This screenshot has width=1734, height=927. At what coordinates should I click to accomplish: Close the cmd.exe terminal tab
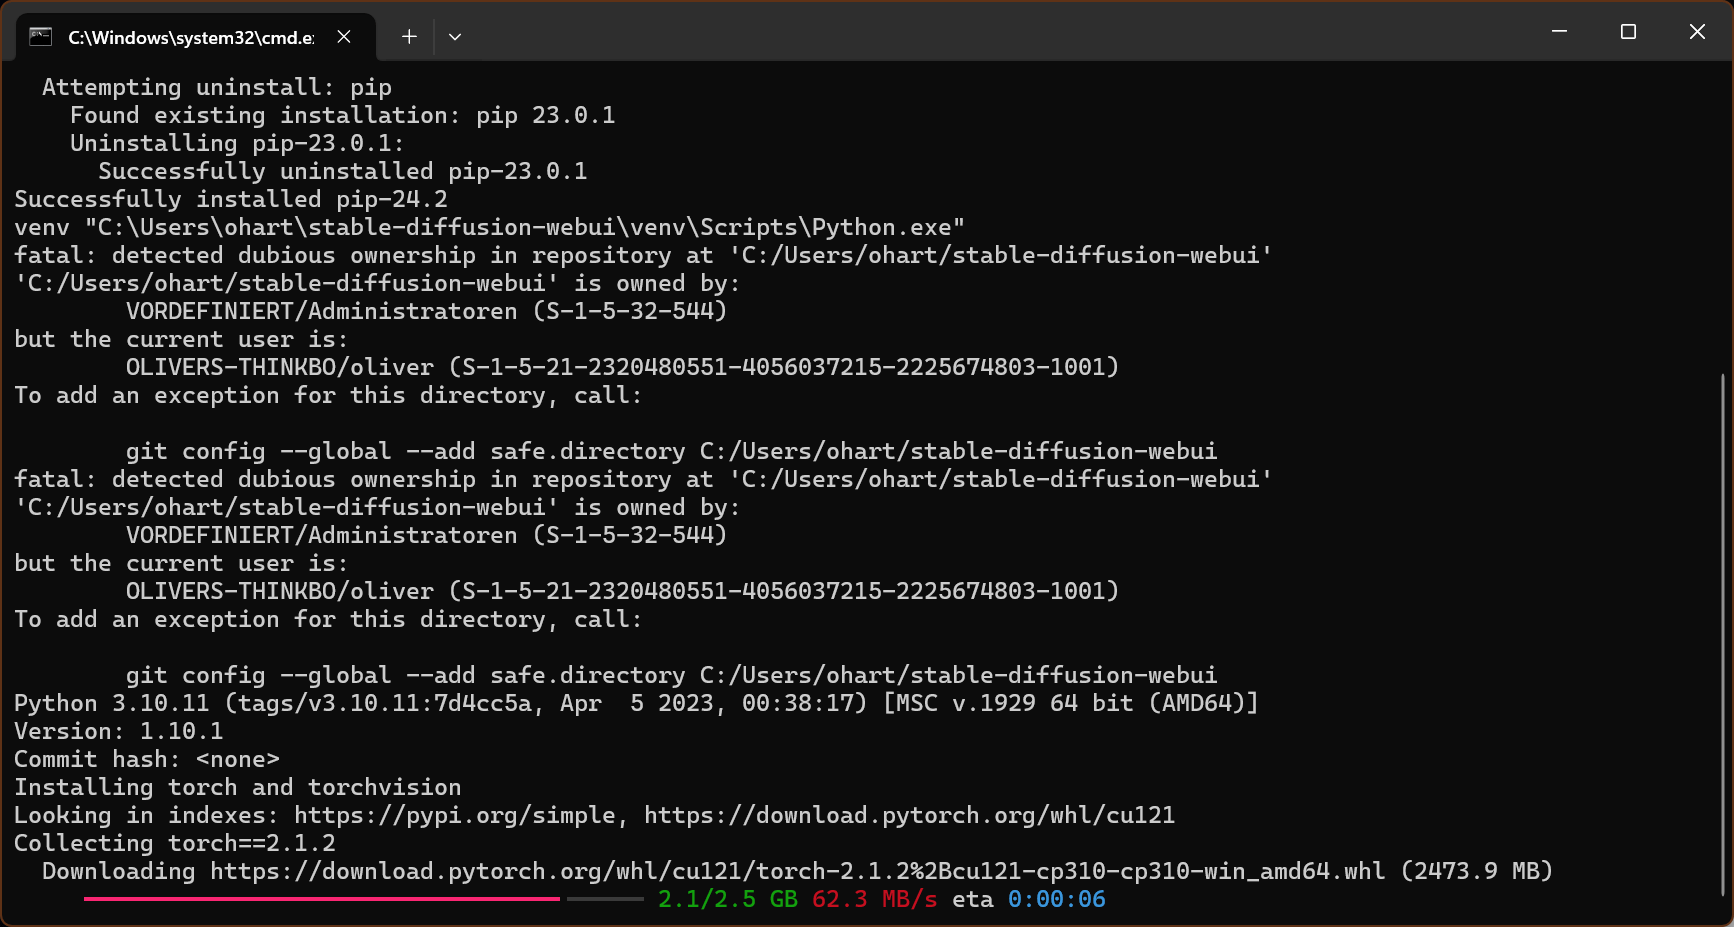coord(344,37)
